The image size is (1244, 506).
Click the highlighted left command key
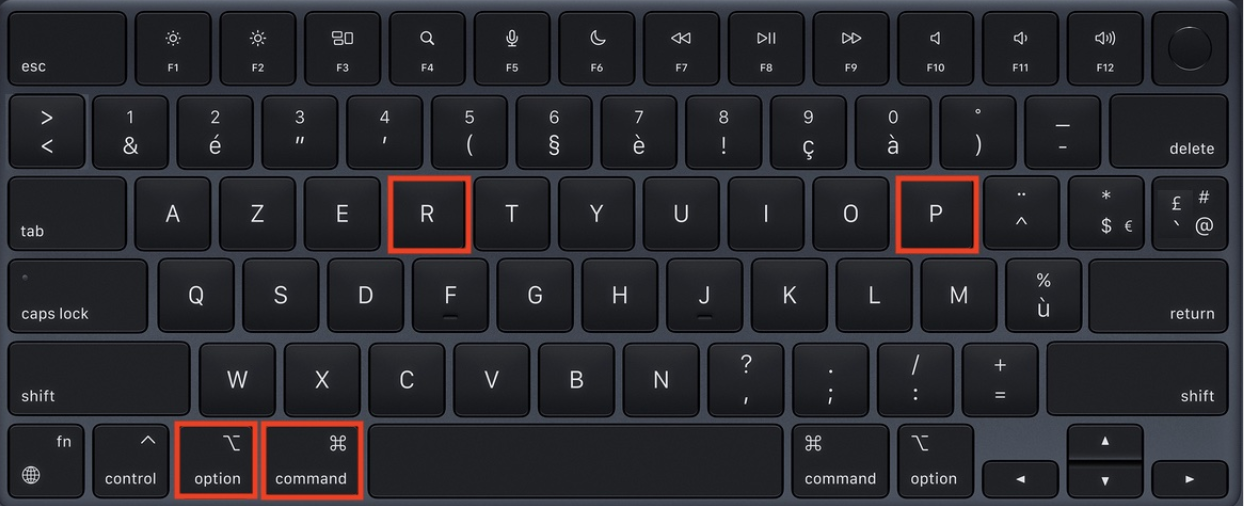coord(311,459)
